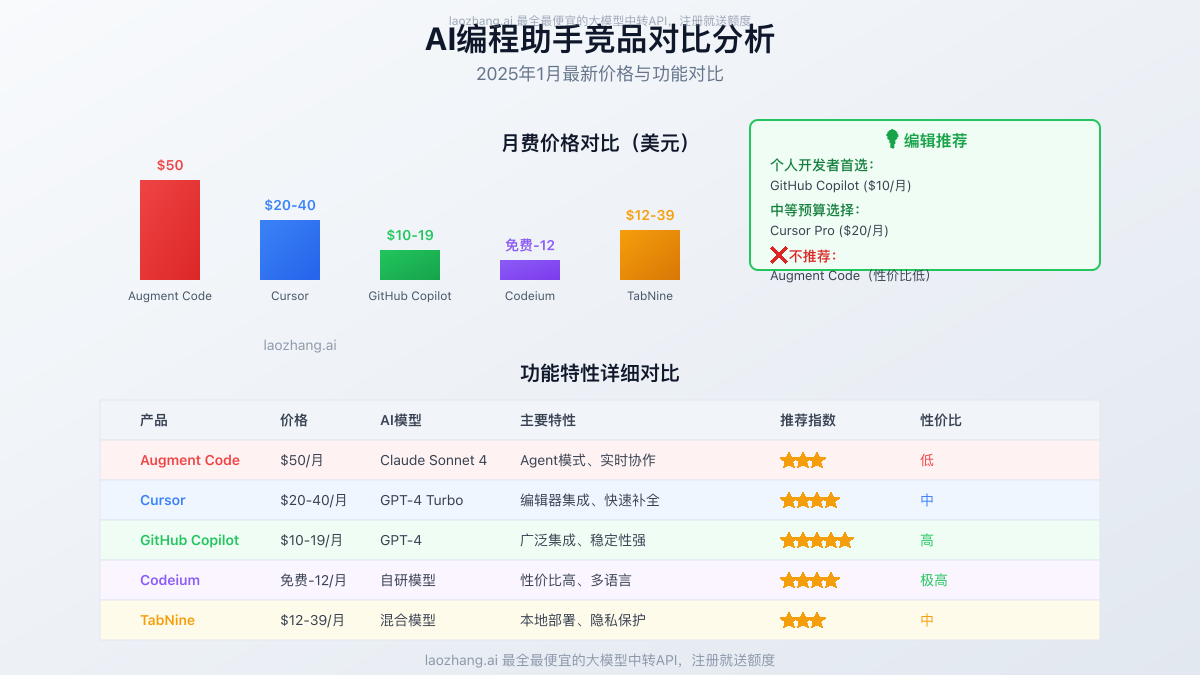
Task: Click the red 低 value in Augment Code row
Action: pos(927,460)
